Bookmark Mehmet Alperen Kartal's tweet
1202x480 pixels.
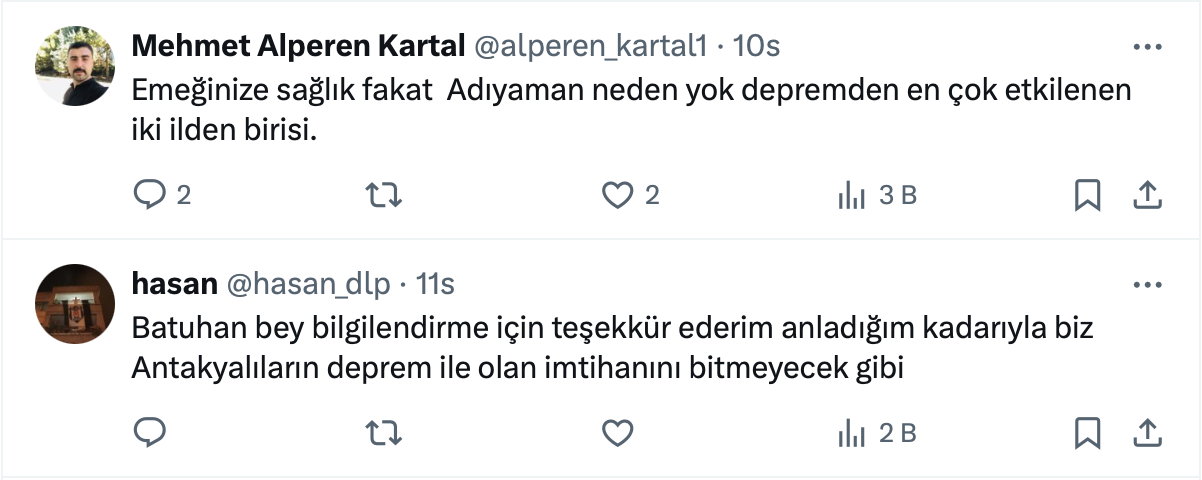tap(1087, 195)
